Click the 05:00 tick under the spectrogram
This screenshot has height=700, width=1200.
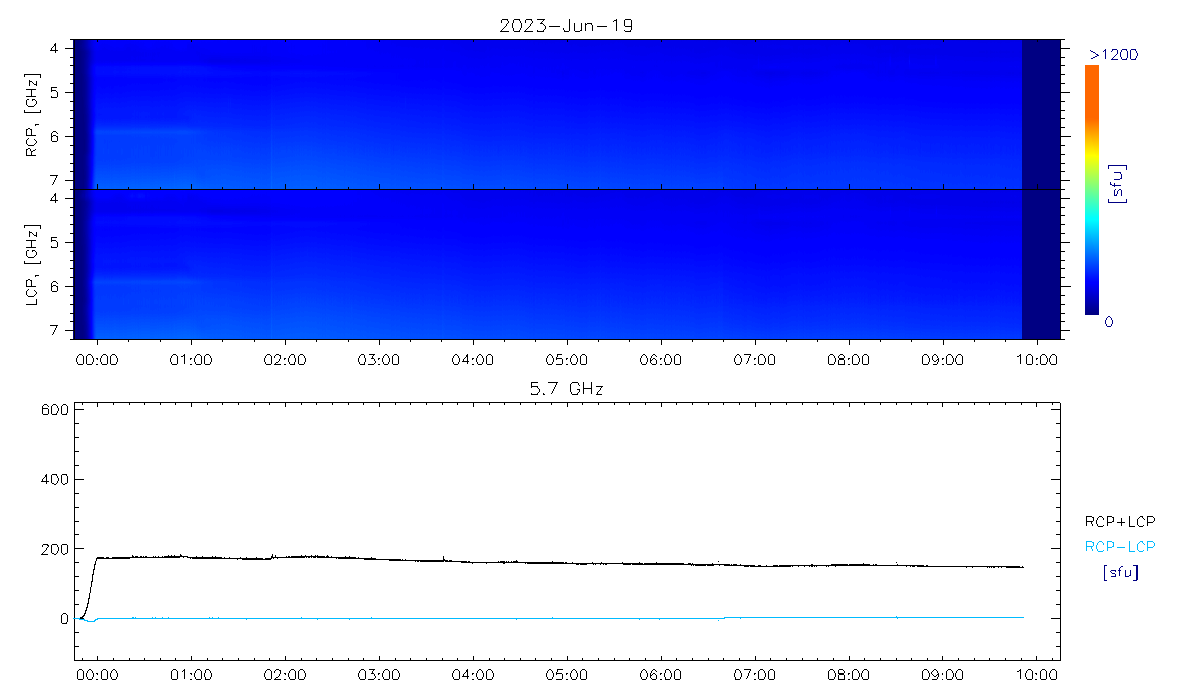coord(566,359)
